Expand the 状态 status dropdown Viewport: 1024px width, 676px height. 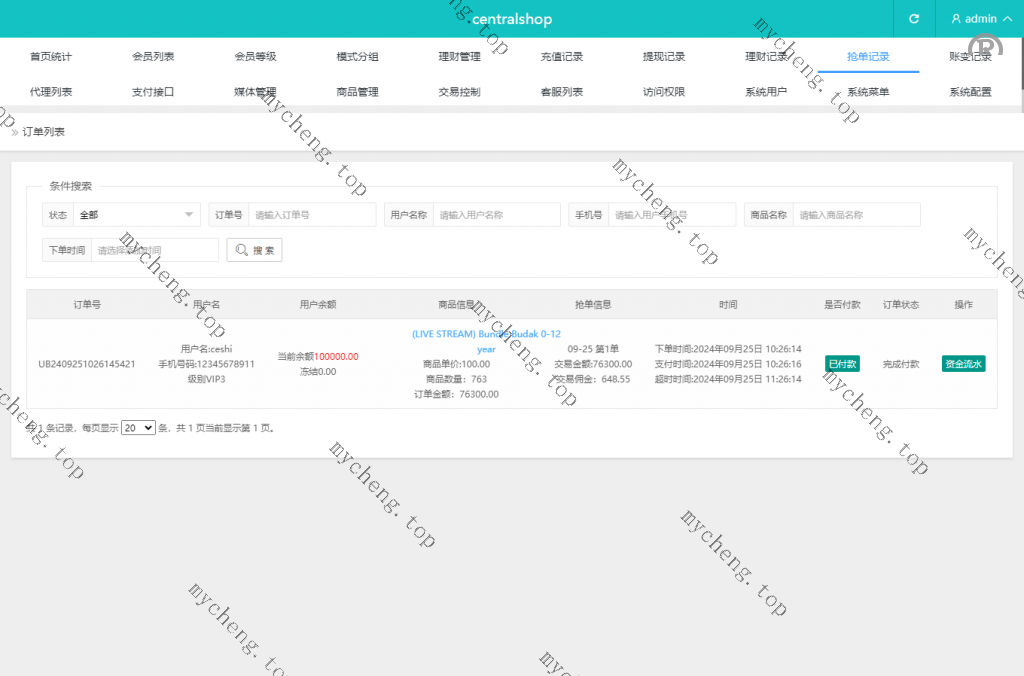(137, 215)
